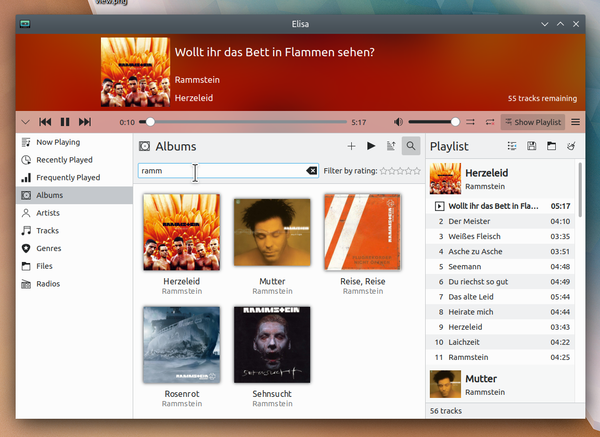The width and height of the screenshot is (600, 437).
Task: Switch to the Genres view
Action: coord(49,248)
